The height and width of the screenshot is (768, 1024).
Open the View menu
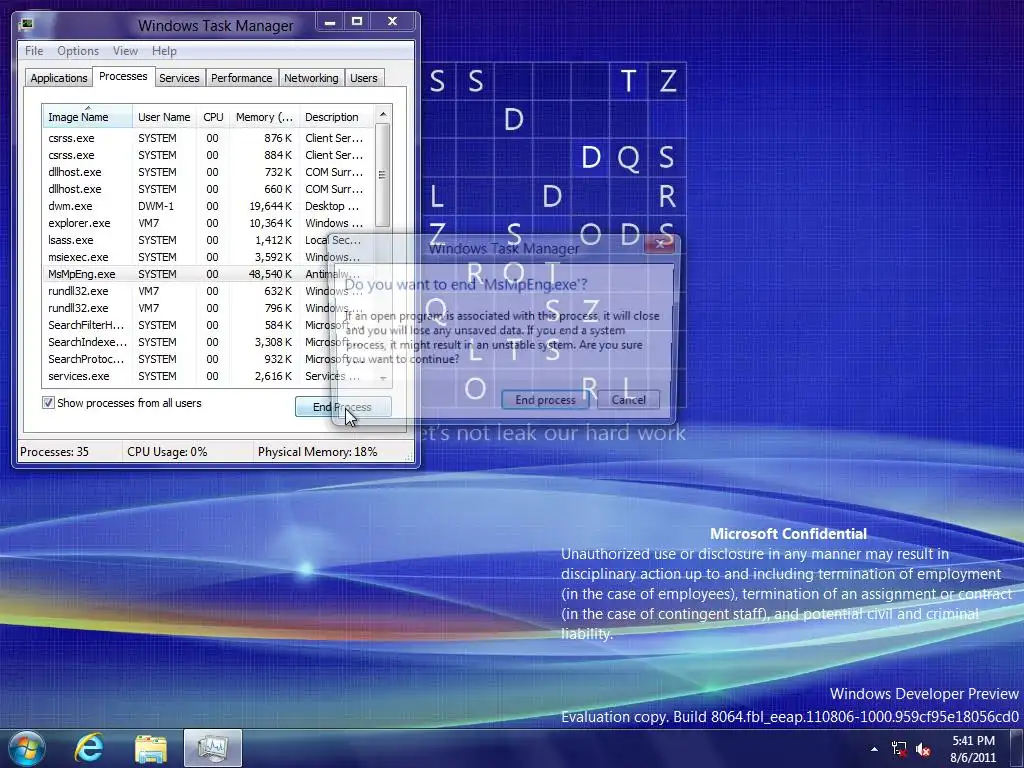tap(125, 51)
